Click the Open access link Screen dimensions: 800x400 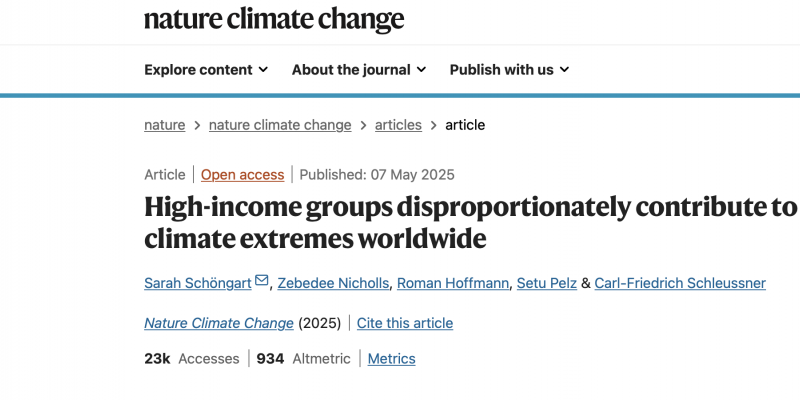242,174
